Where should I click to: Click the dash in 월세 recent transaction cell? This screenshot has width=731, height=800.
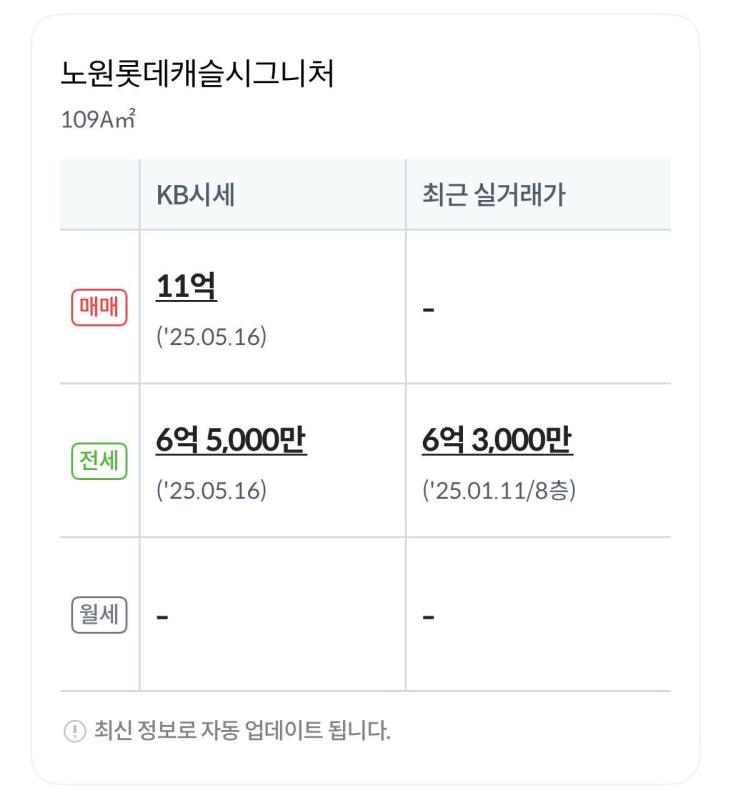pyautogui.click(x=428, y=617)
